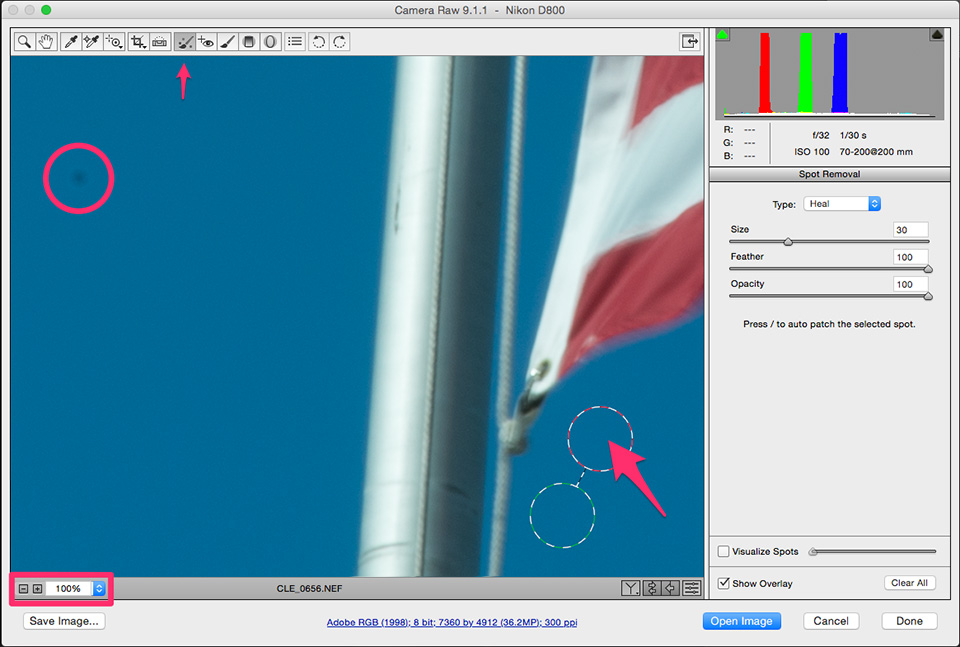Toggle highlight clipping warning in histogram

coord(937,34)
